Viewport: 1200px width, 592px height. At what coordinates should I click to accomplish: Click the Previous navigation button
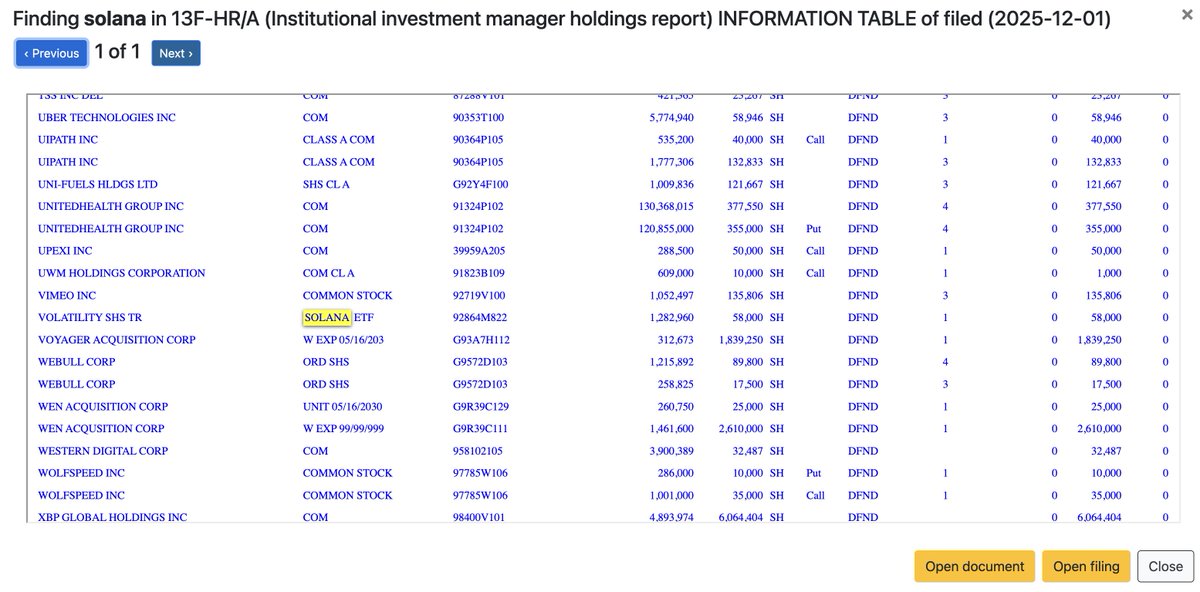(50, 52)
